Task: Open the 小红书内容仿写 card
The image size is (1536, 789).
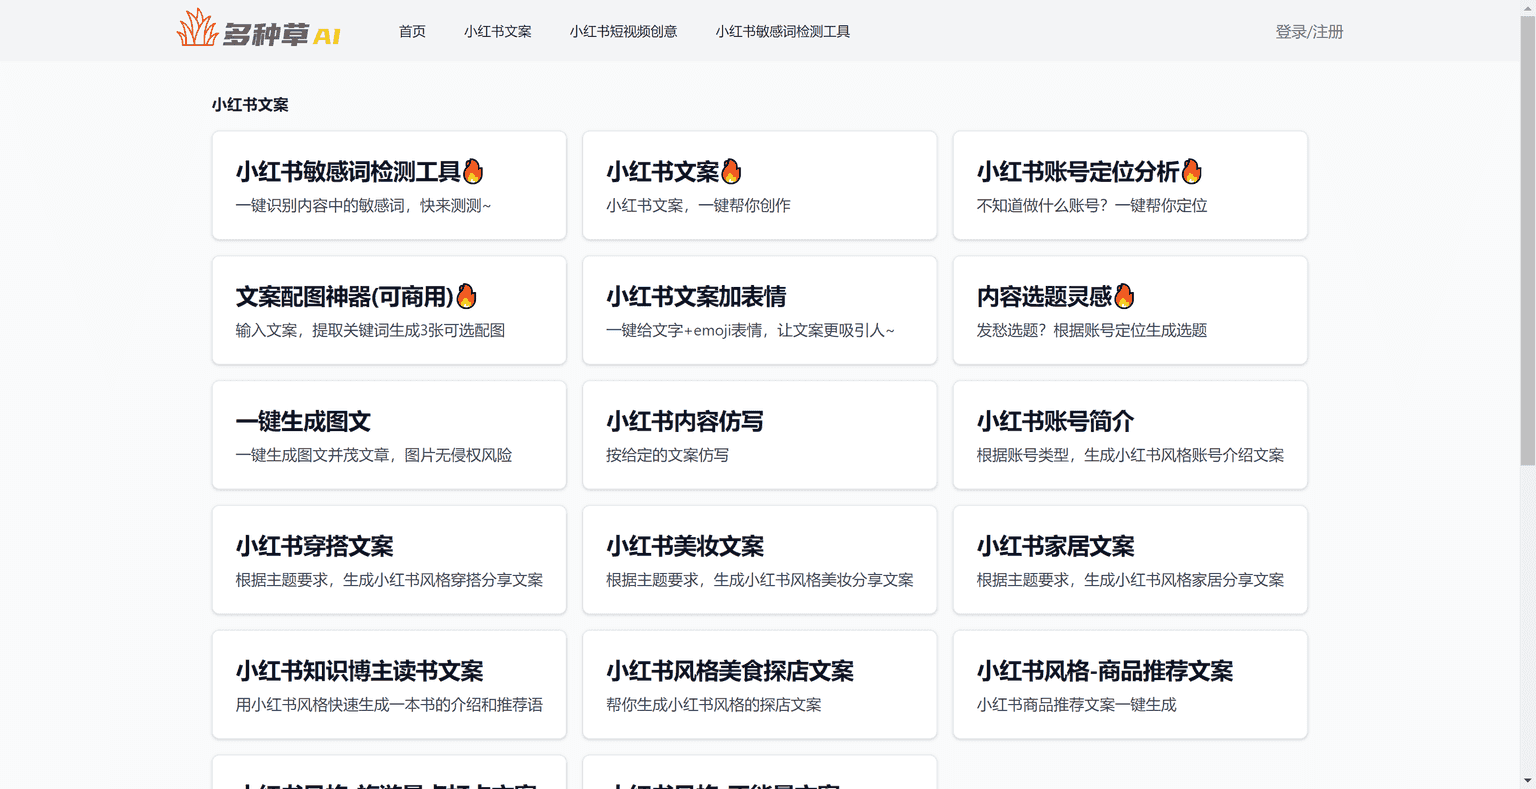Action: coord(760,435)
